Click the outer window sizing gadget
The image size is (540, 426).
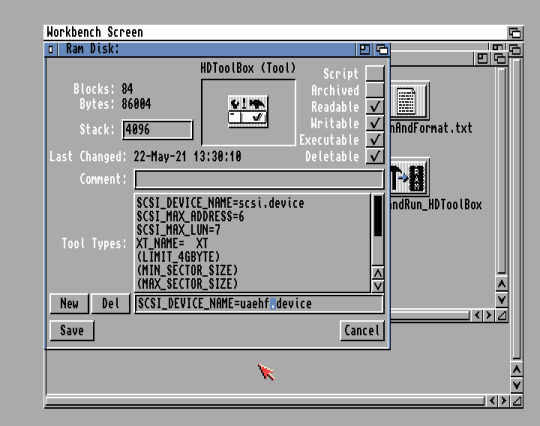coord(517,401)
